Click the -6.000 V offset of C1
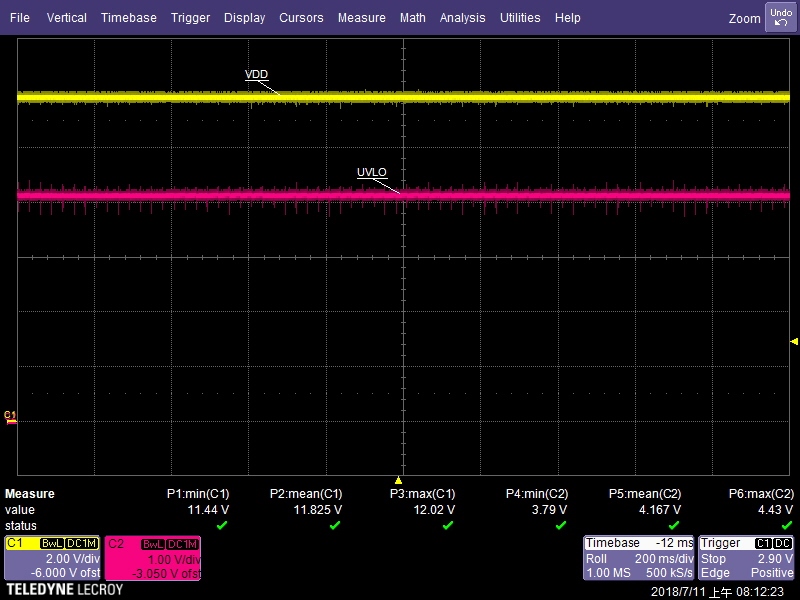800x600 pixels. (65, 573)
